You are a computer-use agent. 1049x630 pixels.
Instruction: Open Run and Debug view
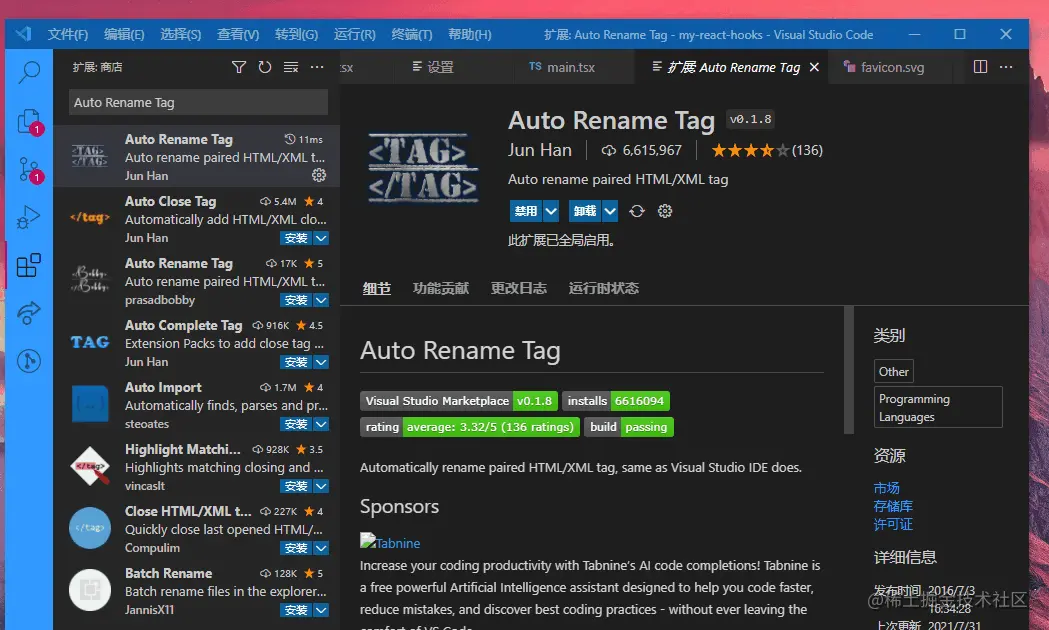[x=29, y=217]
